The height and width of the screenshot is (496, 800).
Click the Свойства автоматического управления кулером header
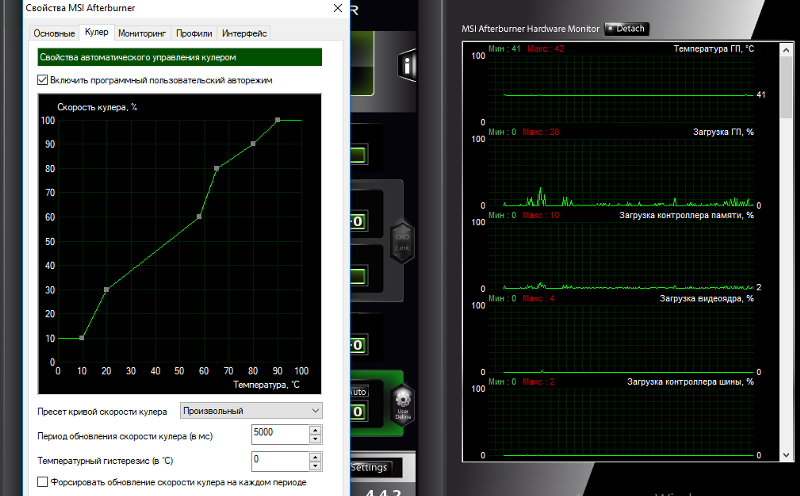pos(180,57)
